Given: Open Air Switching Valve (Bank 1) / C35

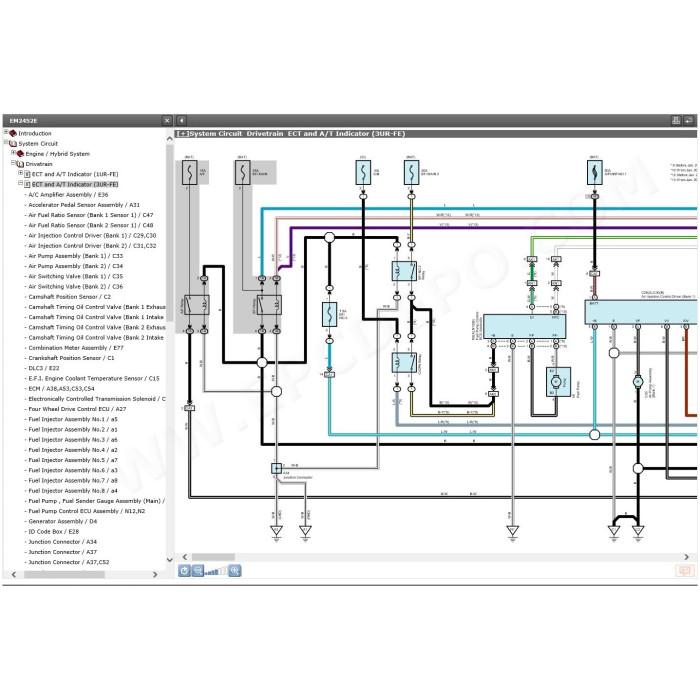Looking at the screenshot, I should [x=75, y=276].
